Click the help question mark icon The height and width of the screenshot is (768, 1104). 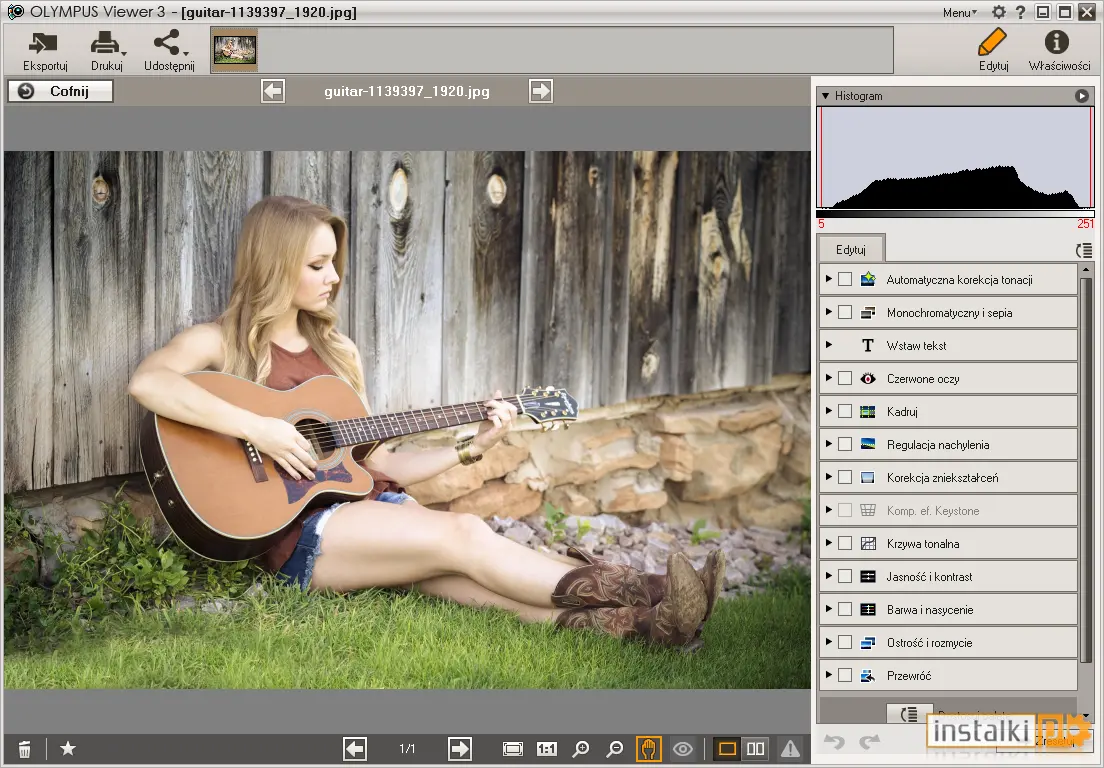click(1020, 12)
